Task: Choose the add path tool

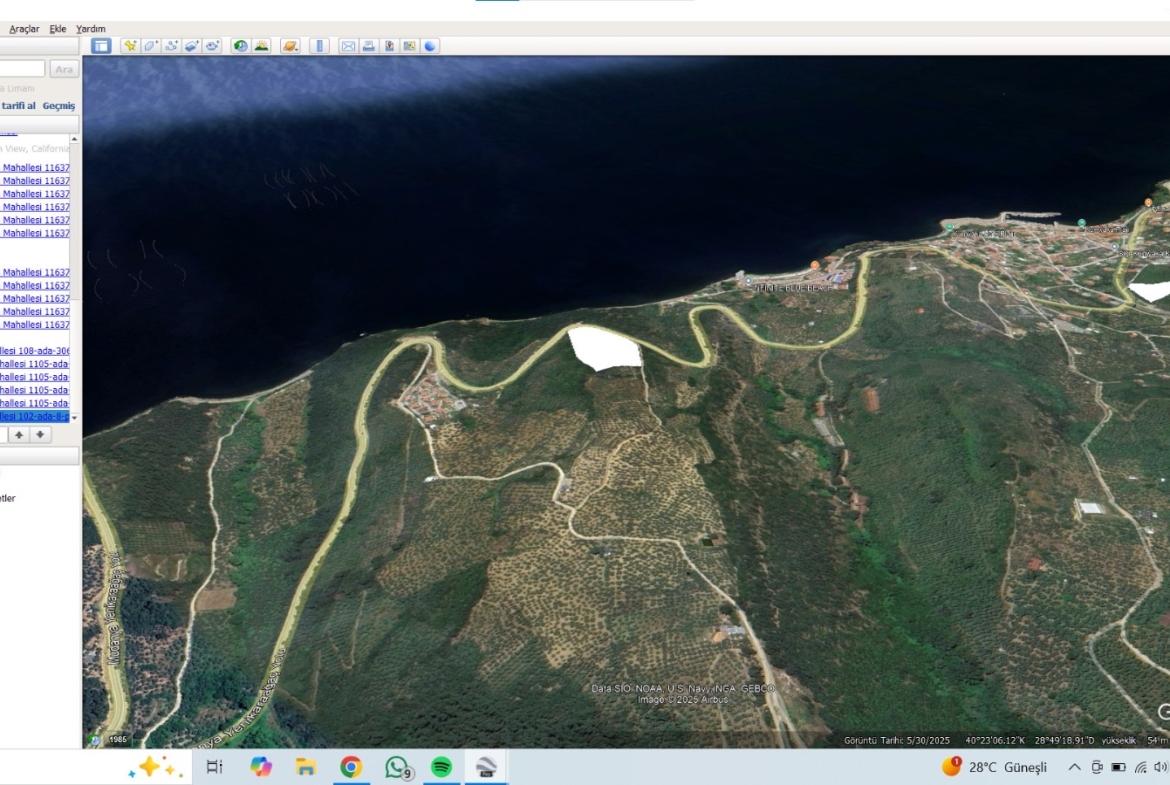Action: click(171, 46)
